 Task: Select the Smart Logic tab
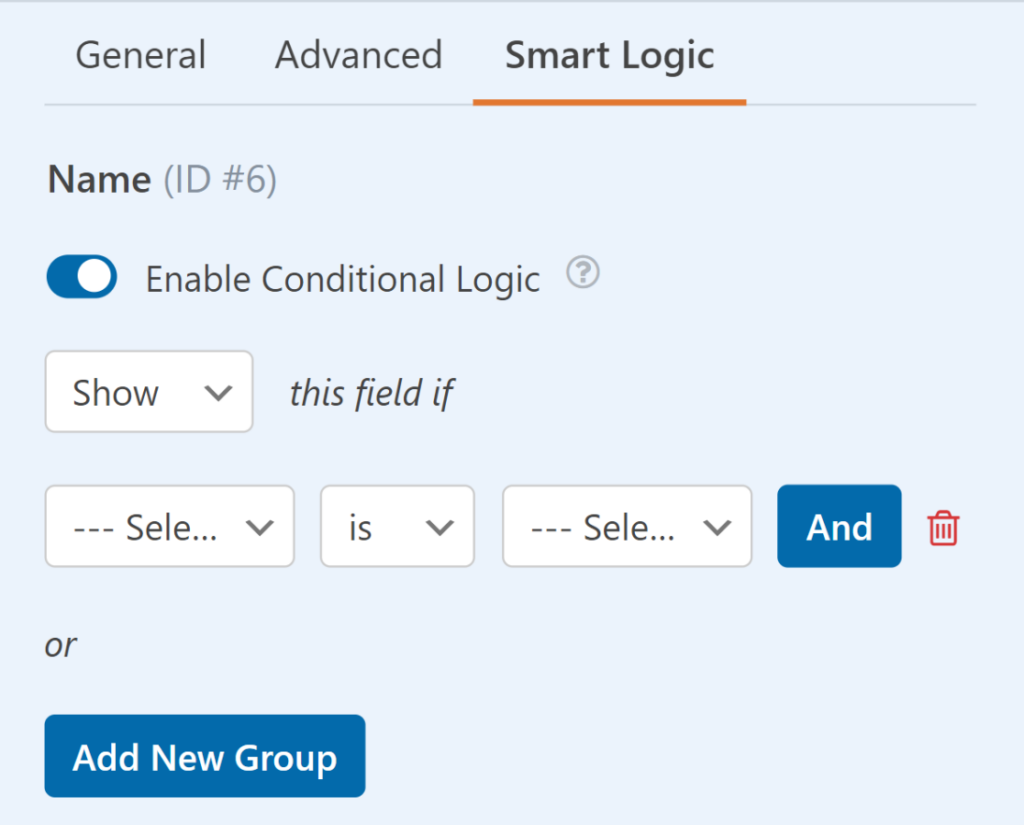(x=609, y=56)
